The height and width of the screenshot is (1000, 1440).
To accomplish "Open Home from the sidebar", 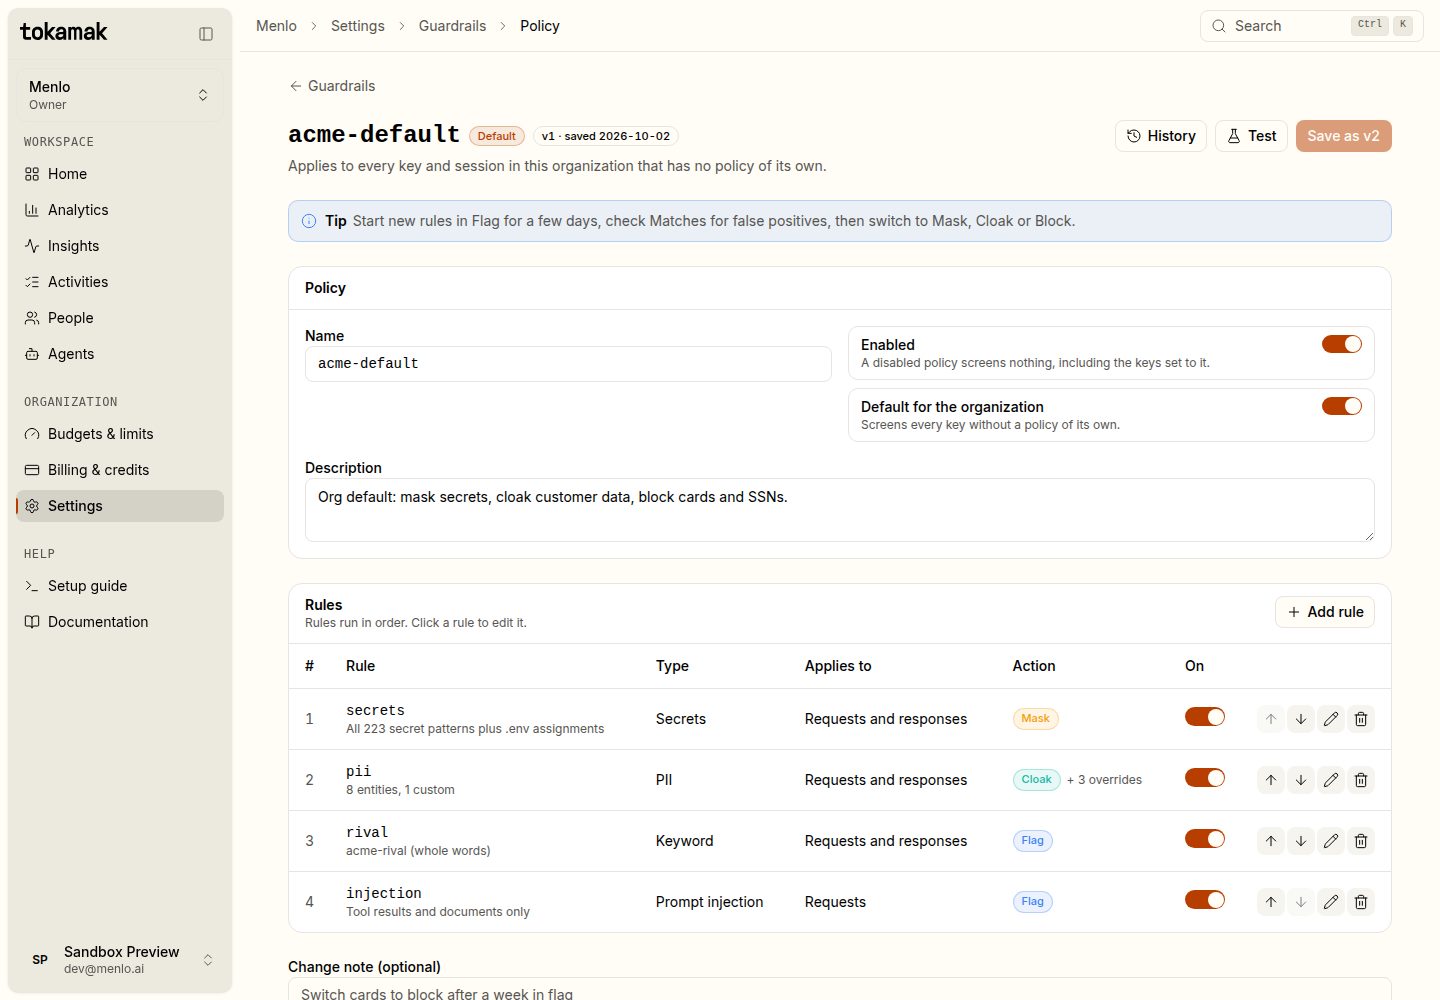I will [120, 174].
